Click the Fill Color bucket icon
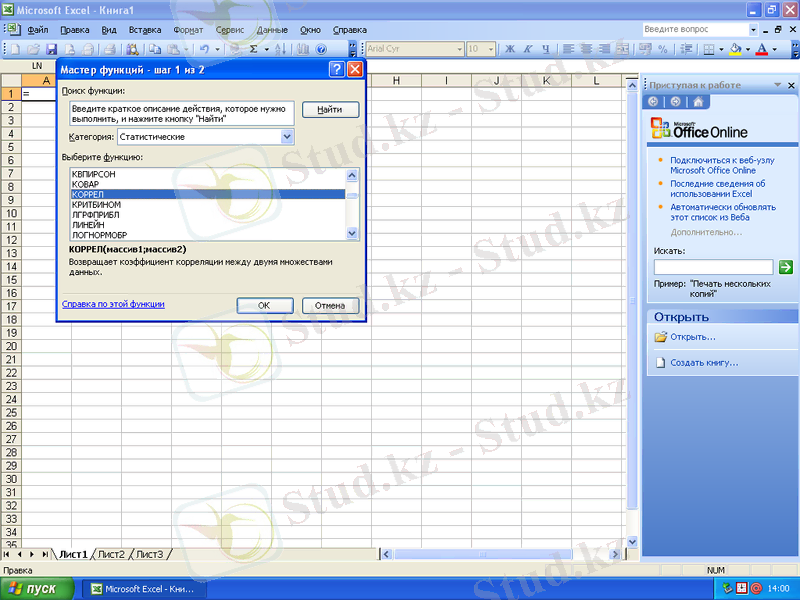800x600 pixels. coord(735,49)
